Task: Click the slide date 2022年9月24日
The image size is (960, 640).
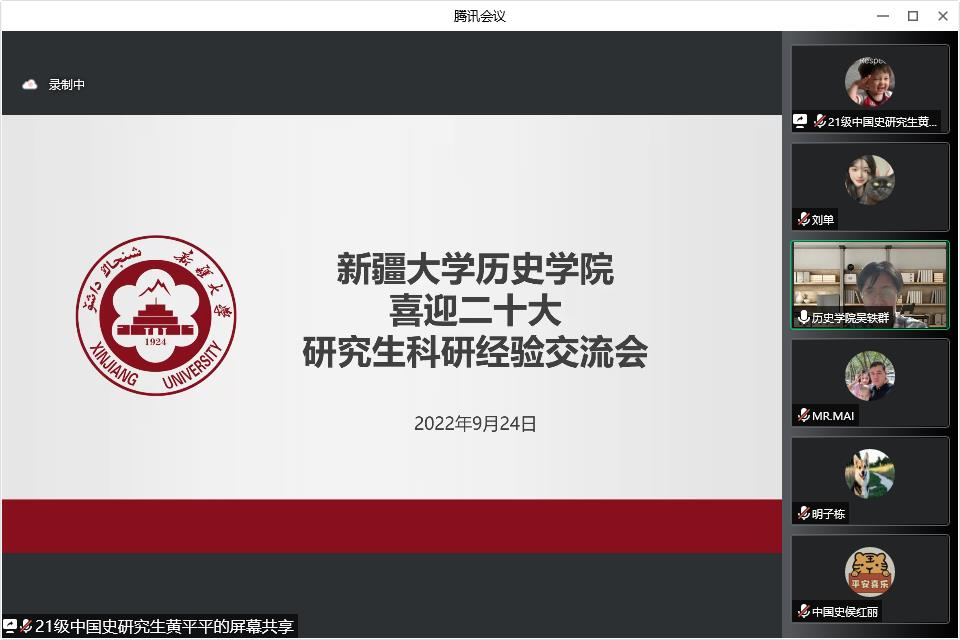Action: [x=475, y=424]
